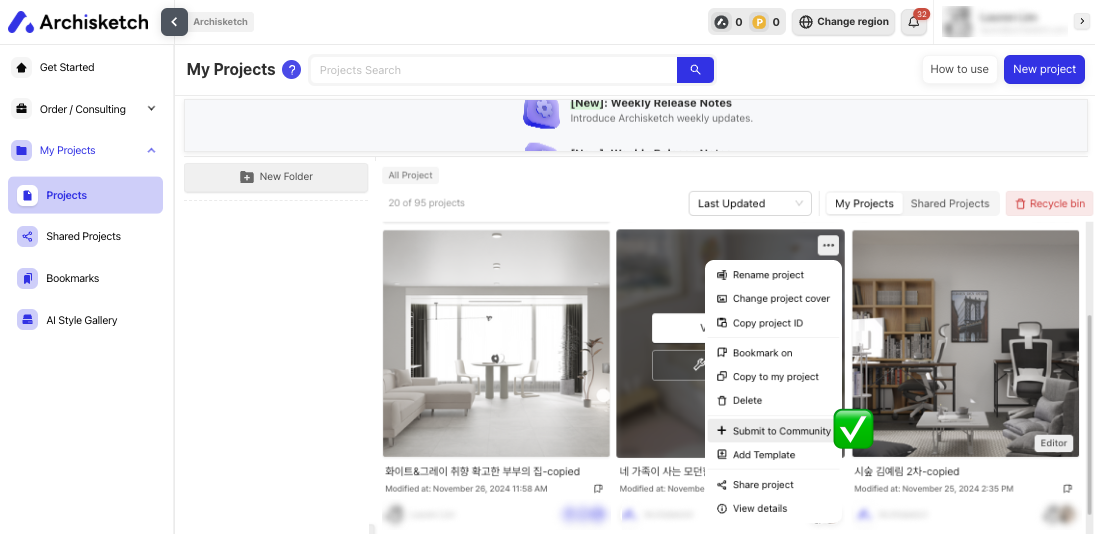
Task: Click the gold P points coin icon
Action: [x=759, y=22]
